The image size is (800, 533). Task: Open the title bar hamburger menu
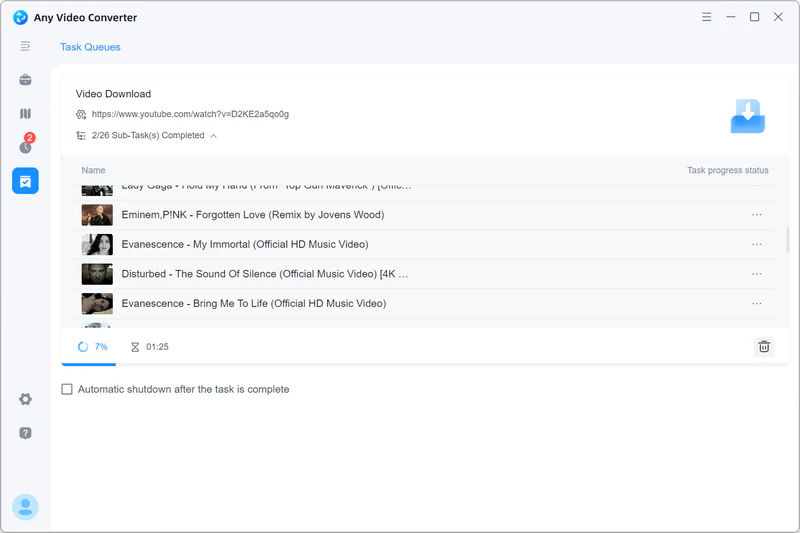click(x=708, y=17)
